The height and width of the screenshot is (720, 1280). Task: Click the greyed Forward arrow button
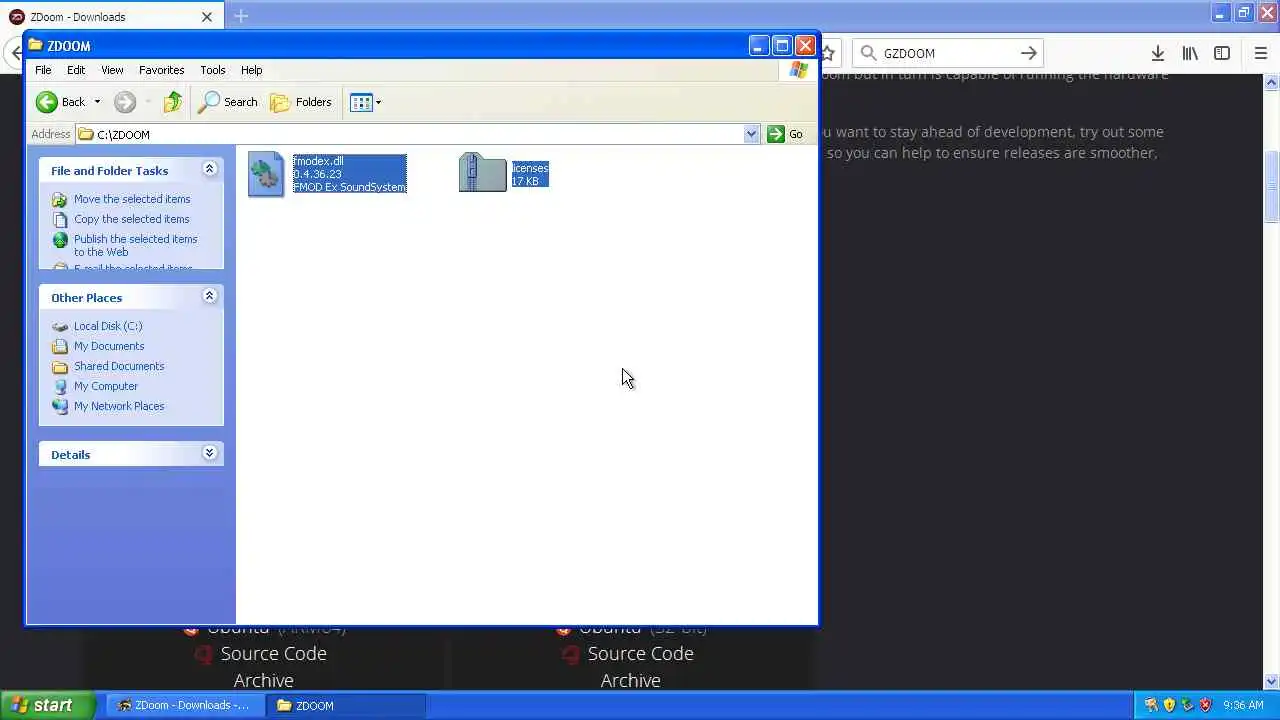click(x=125, y=102)
